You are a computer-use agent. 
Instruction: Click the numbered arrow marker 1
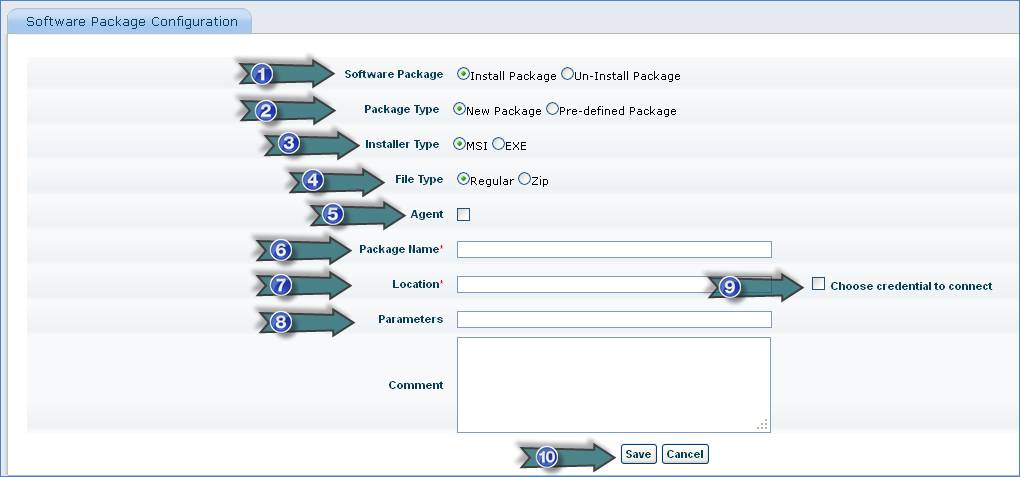(262, 74)
